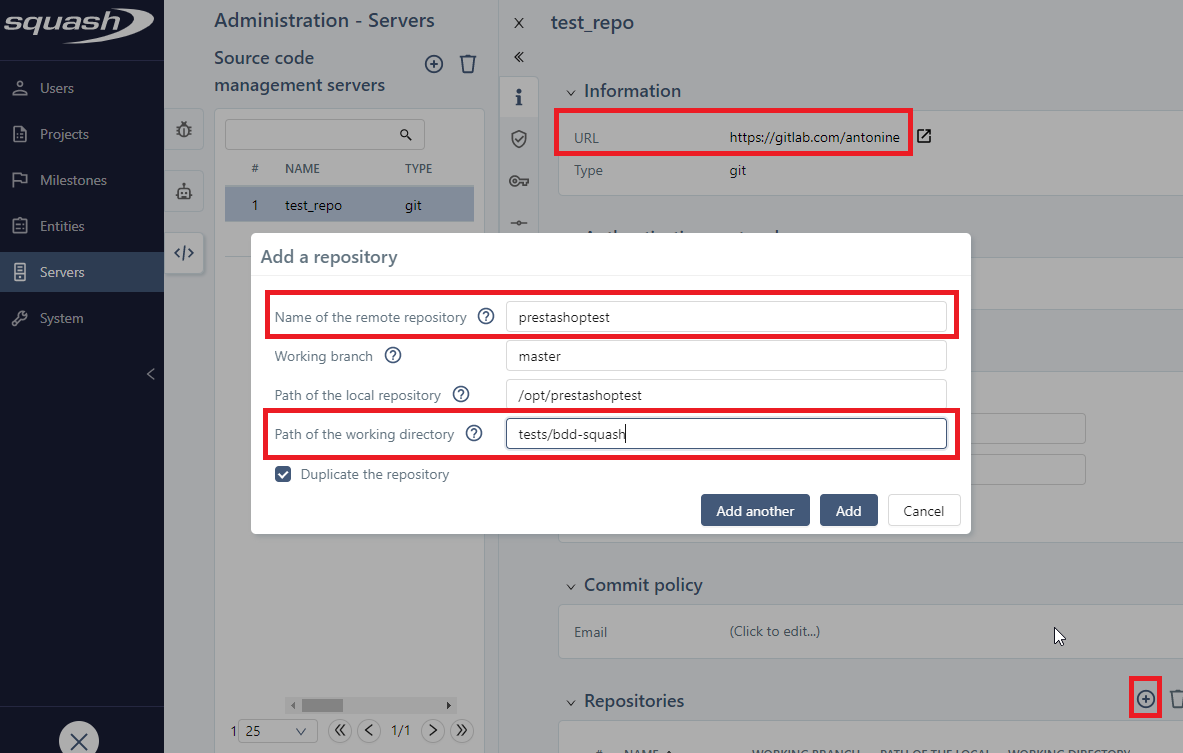Screen dimensions: 1183x753
Task: Go to the Milestones menu item
Action: point(73,180)
